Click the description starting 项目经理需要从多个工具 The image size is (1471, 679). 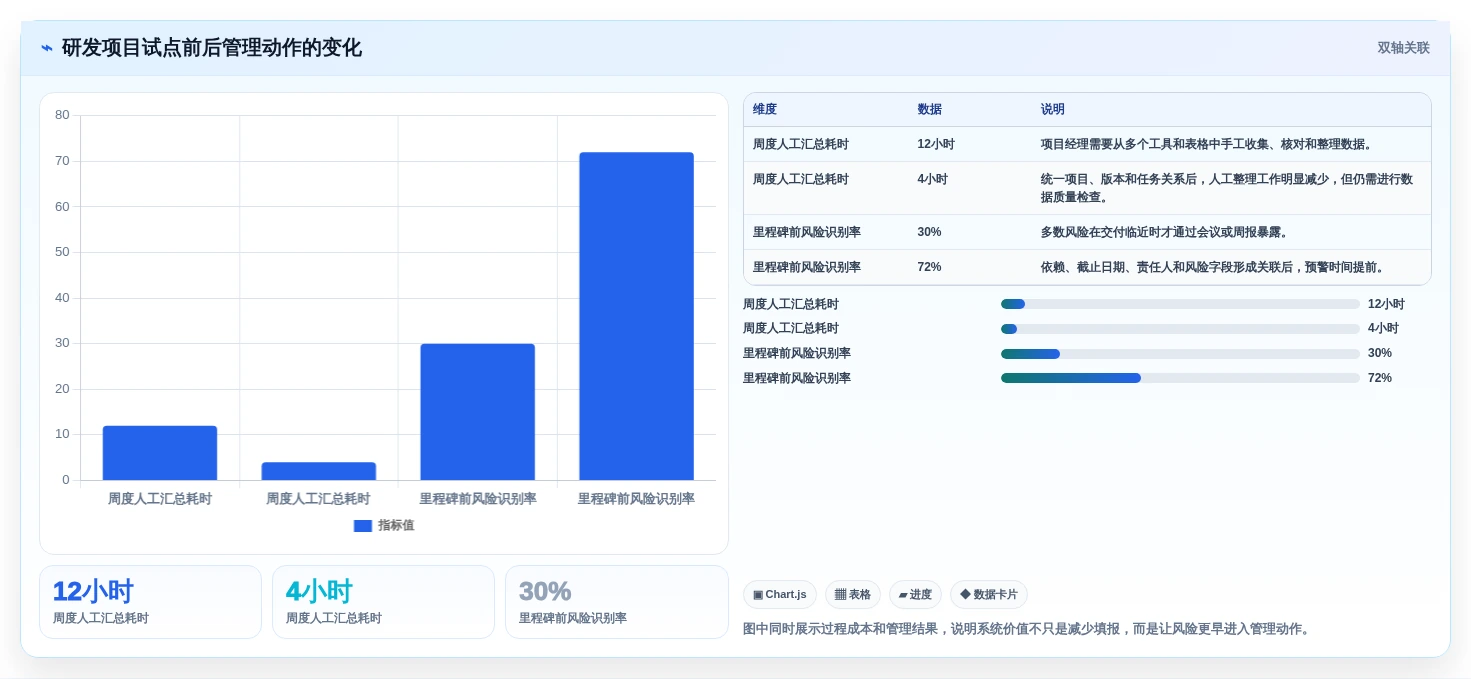1208,145
